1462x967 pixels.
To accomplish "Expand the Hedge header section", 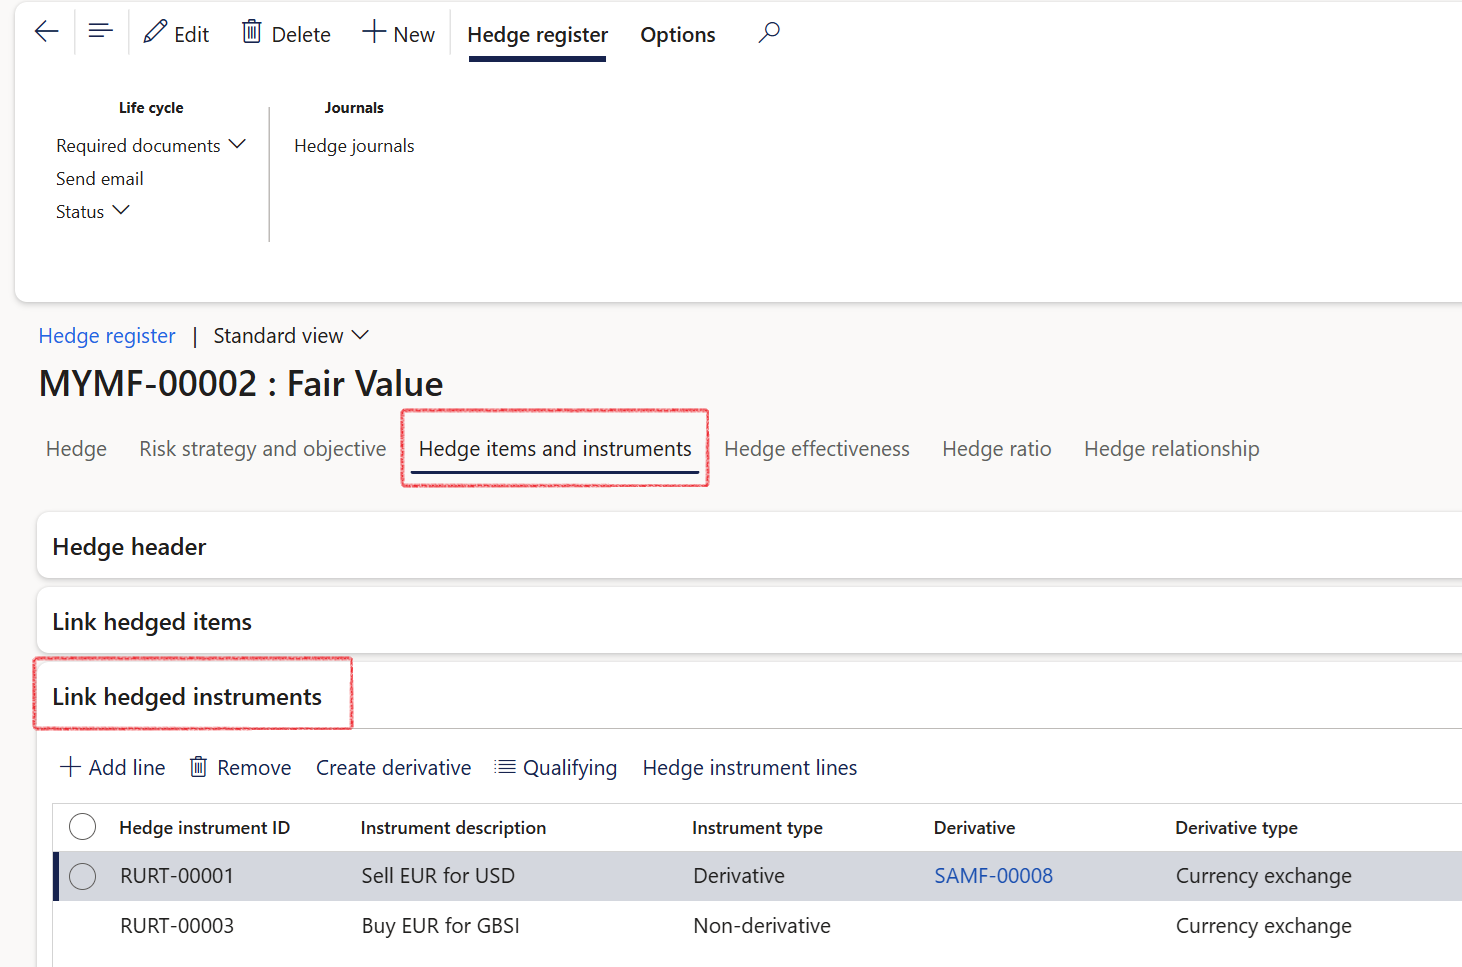I will pyautogui.click(x=129, y=547).
